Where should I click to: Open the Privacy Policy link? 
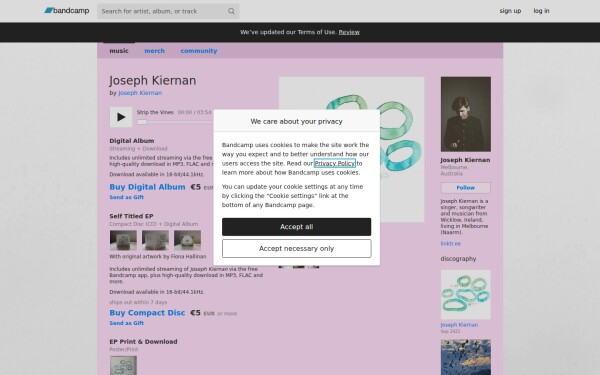pyautogui.click(x=334, y=163)
